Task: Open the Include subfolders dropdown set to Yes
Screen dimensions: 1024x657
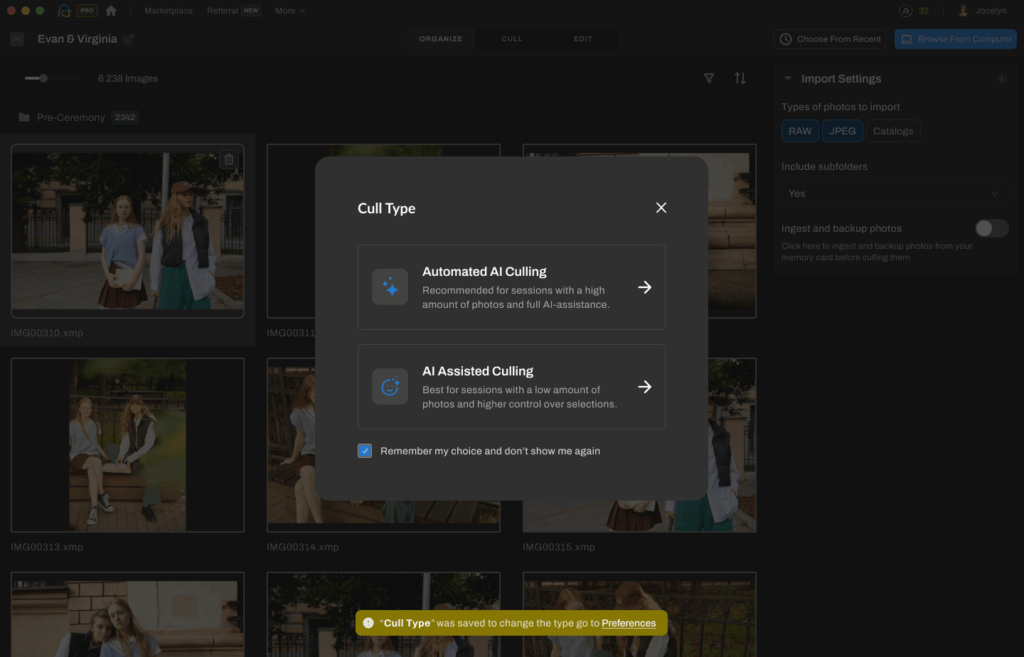Action: (x=895, y=193)
